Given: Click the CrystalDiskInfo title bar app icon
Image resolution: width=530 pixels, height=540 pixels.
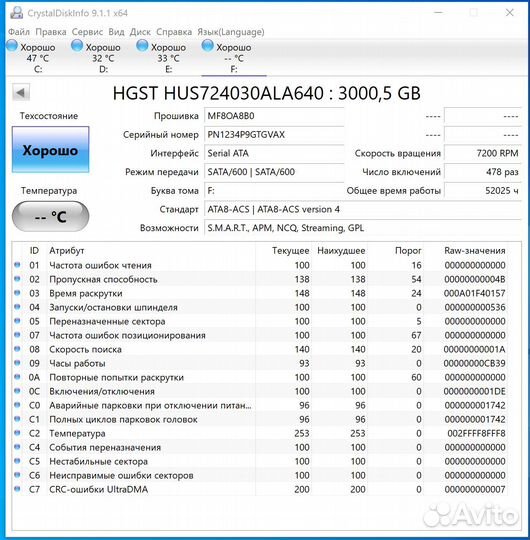Looking at the screenshot, I should 16,13.
